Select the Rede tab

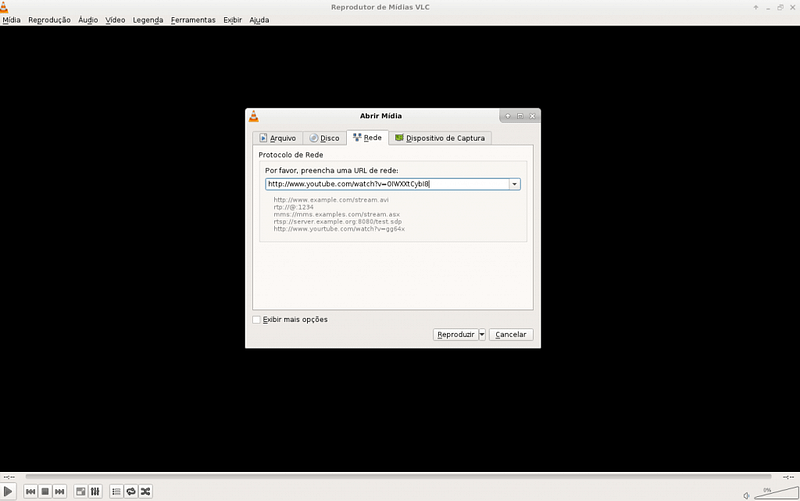(x=367, y=138)
